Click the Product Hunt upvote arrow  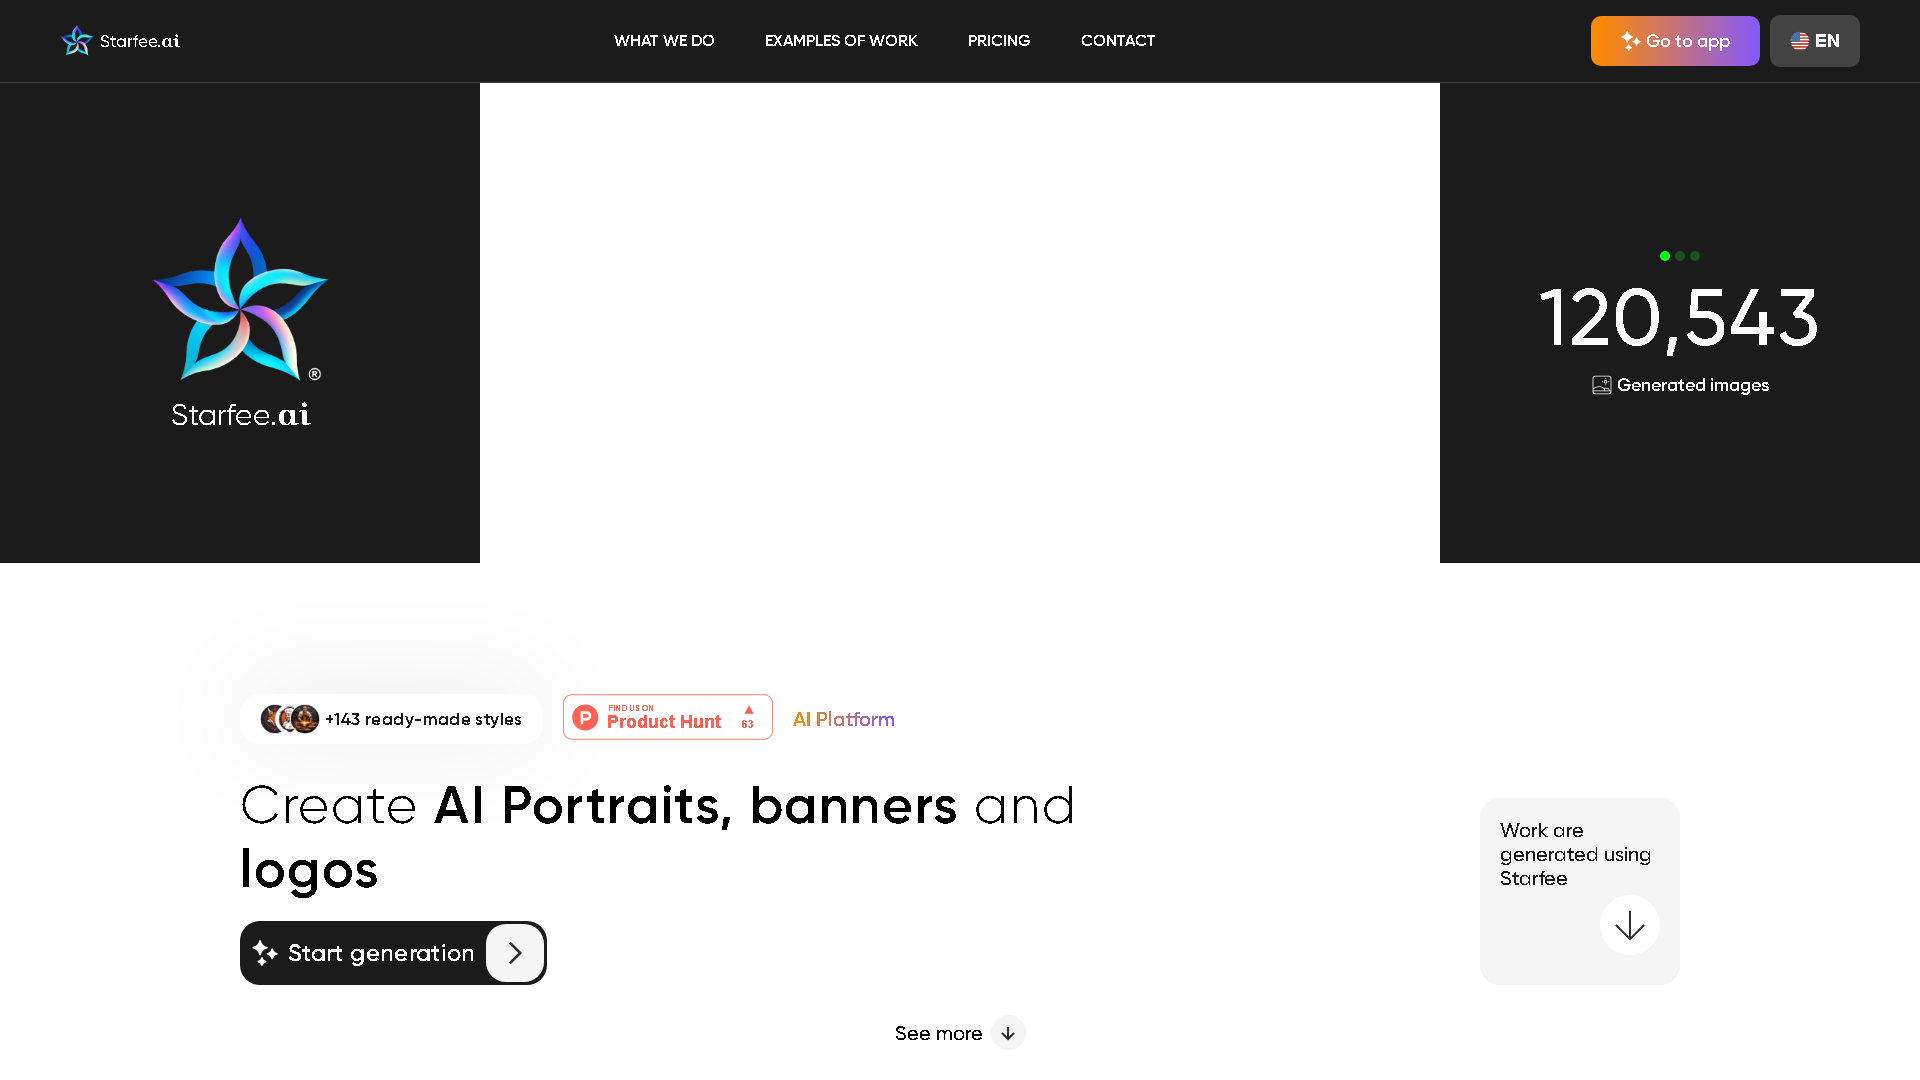[749, 710]
